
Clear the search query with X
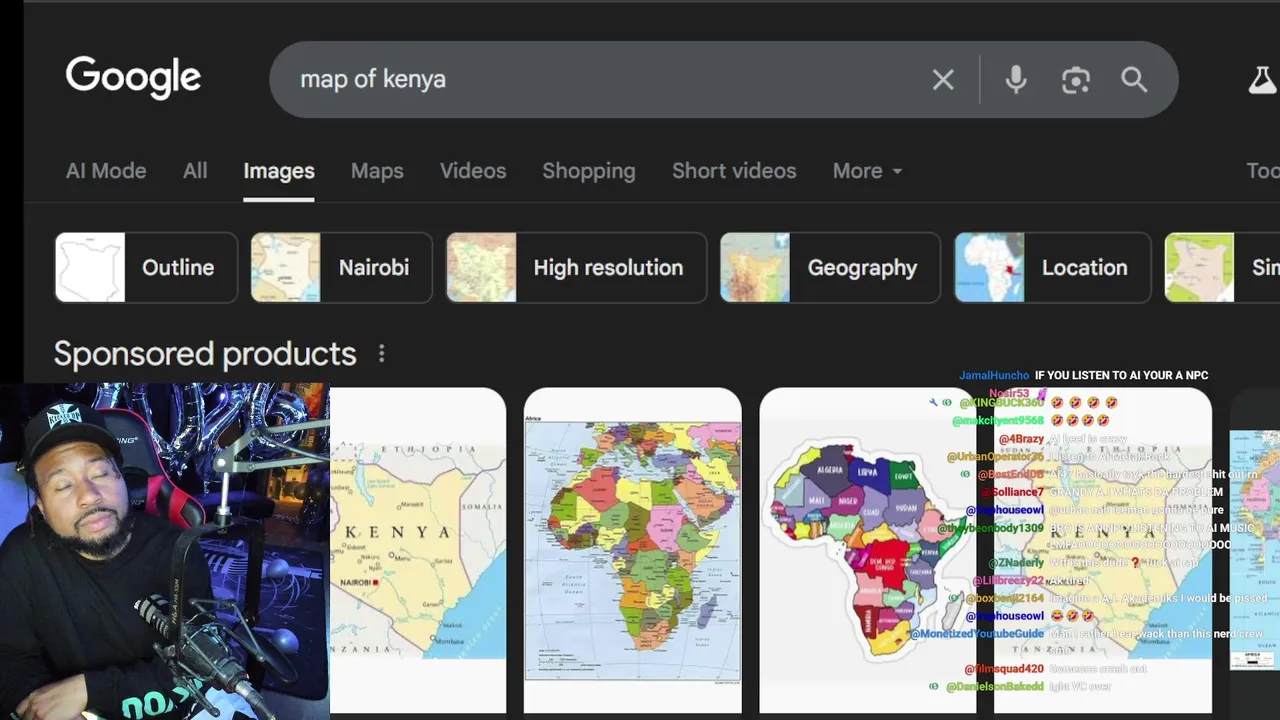pos(943,80)
